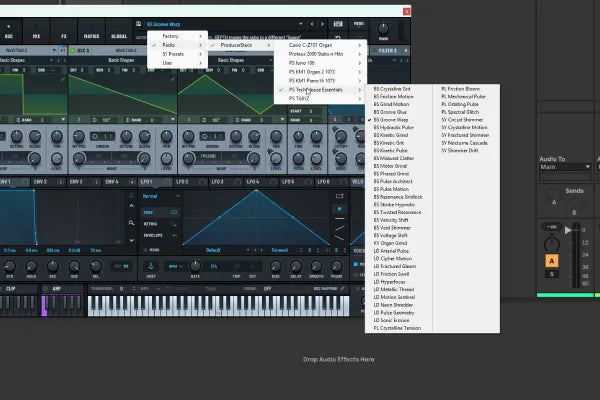This screenshot has height=400, width=600.
Task: Click the purple highlighted keyboard key
Action: (x=44, y=306)
